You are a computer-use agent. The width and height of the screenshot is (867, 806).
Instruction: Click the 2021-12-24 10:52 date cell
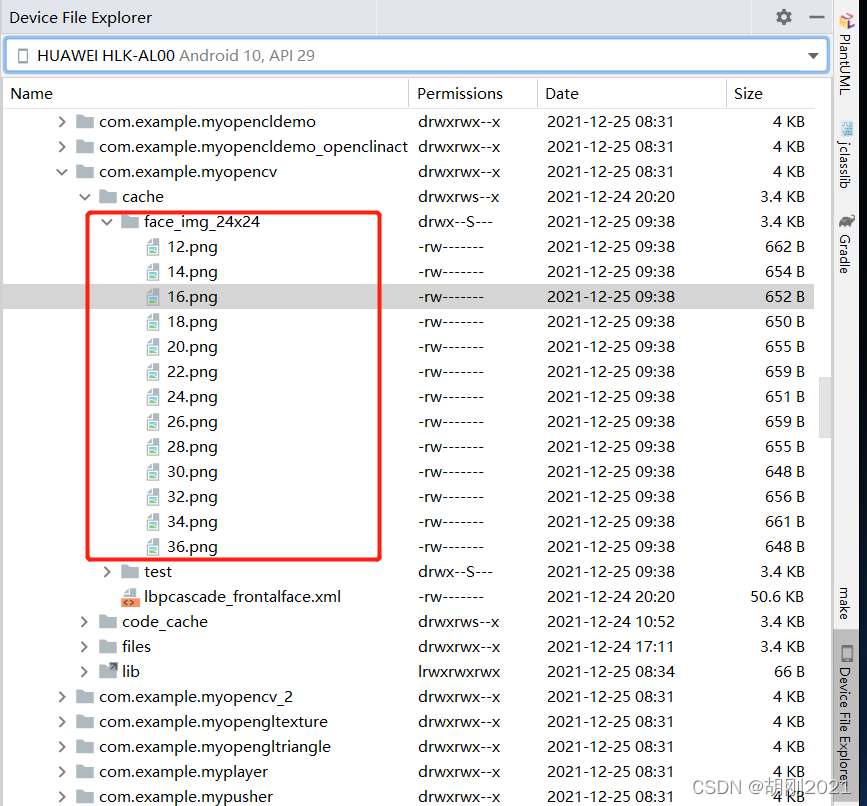tap(611, 622)
